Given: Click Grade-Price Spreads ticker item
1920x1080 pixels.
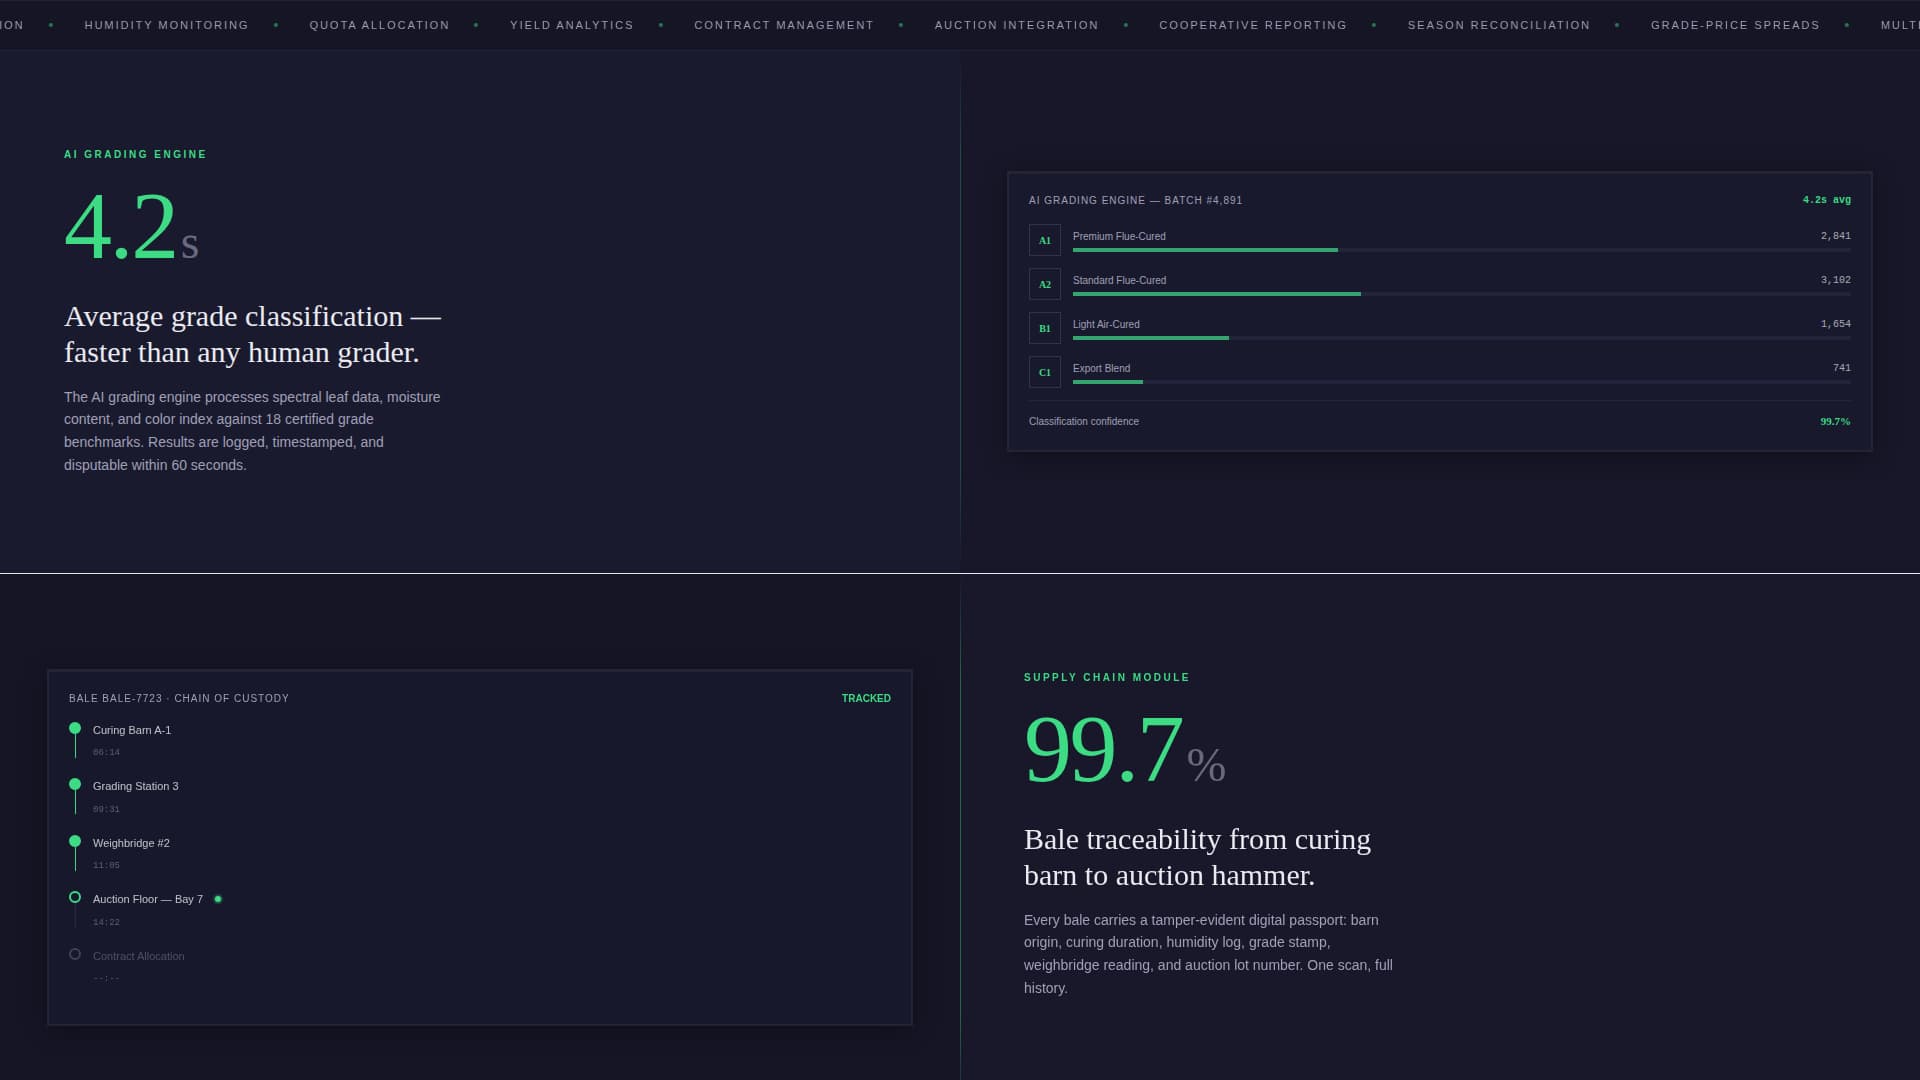Looking at the screenshot, I should 1735,25.
